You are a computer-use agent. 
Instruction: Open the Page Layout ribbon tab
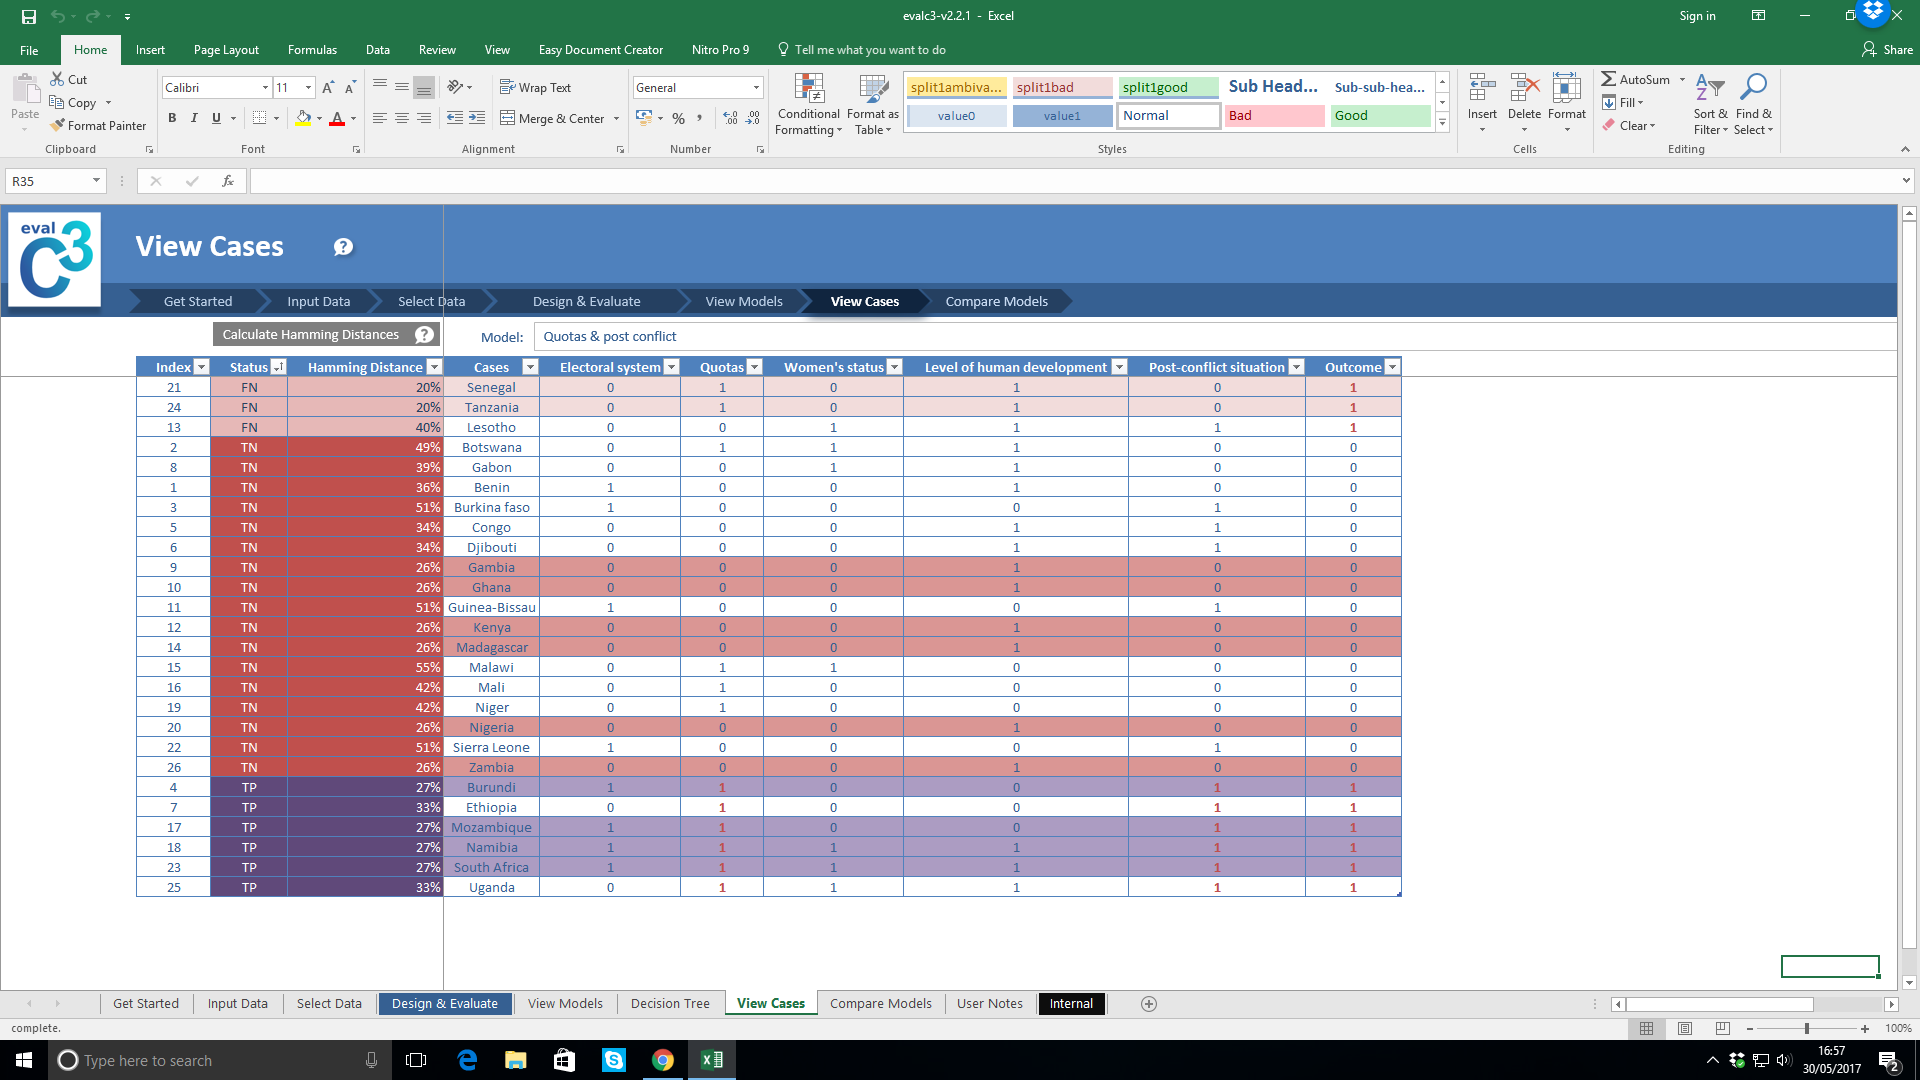[226, 50]
